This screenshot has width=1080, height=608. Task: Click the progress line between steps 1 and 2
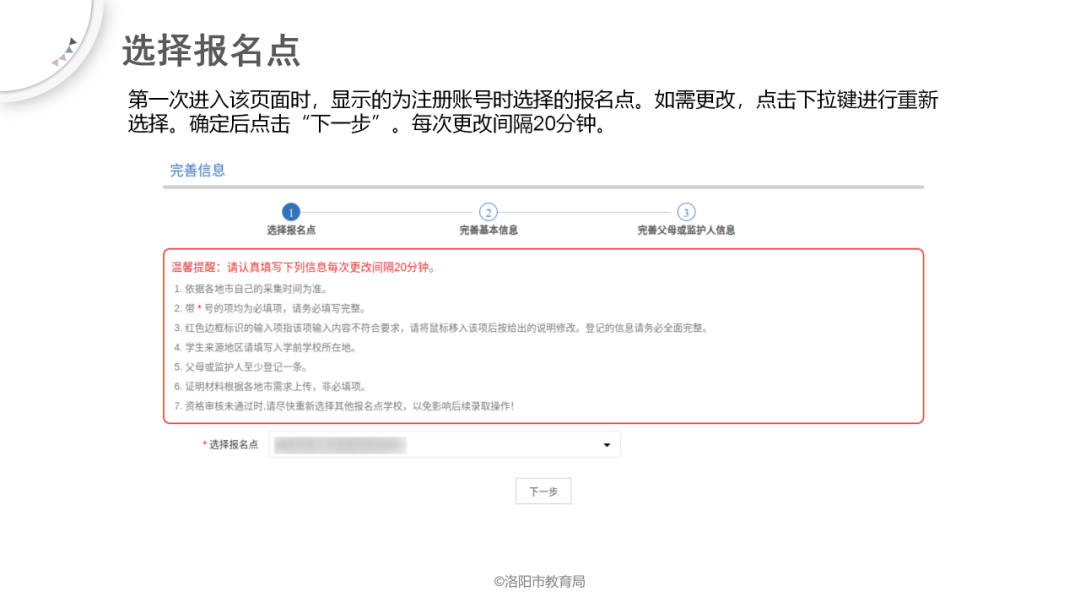pos(389,212)
